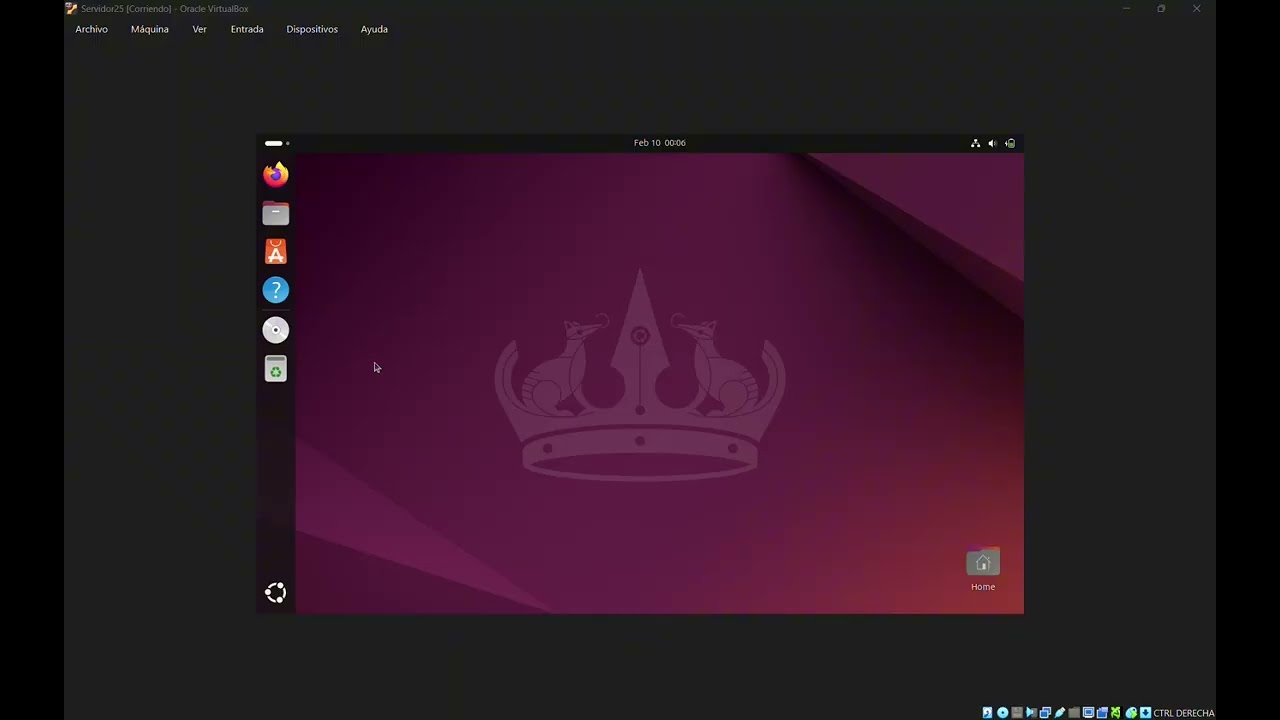Open the Máquina menu
Screen dimensions: 1280x720
click(x=150, y=29)
